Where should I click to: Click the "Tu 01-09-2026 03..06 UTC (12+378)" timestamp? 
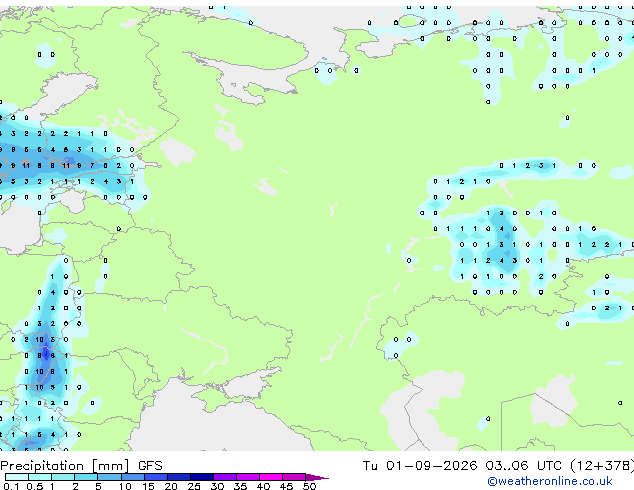coord(498,466)
